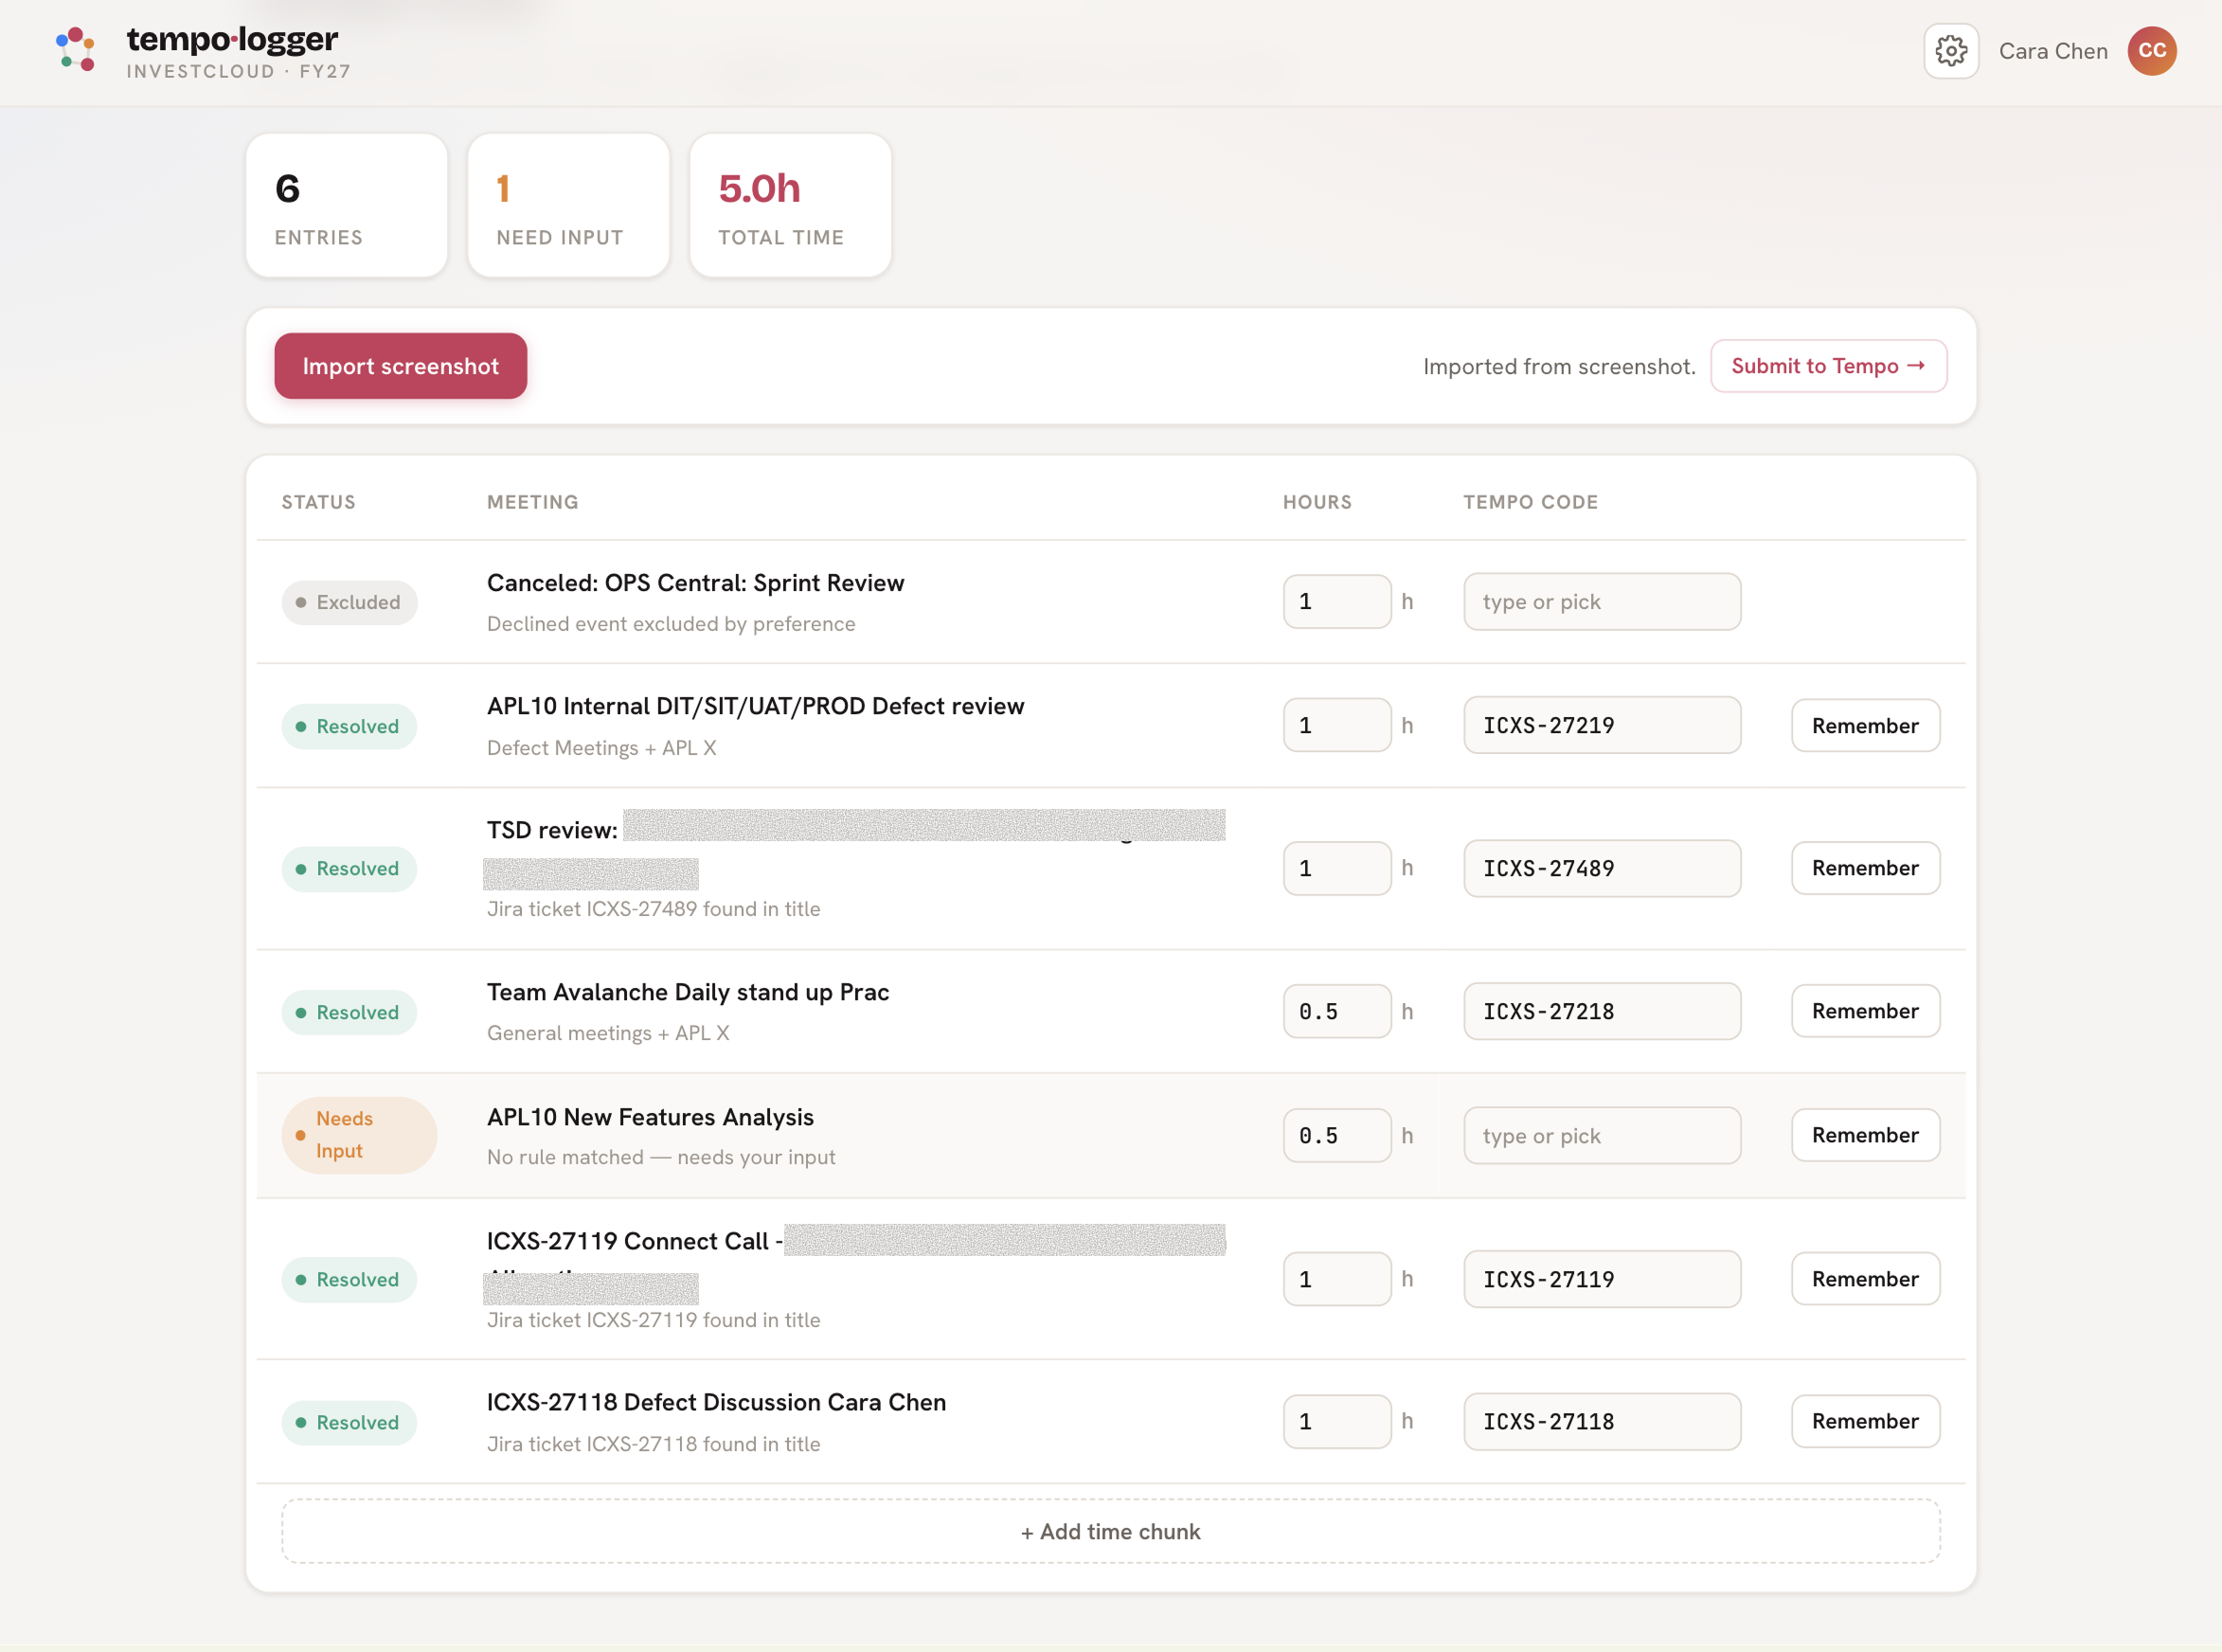Click 'Declined event excluded by preference' note

670,624
